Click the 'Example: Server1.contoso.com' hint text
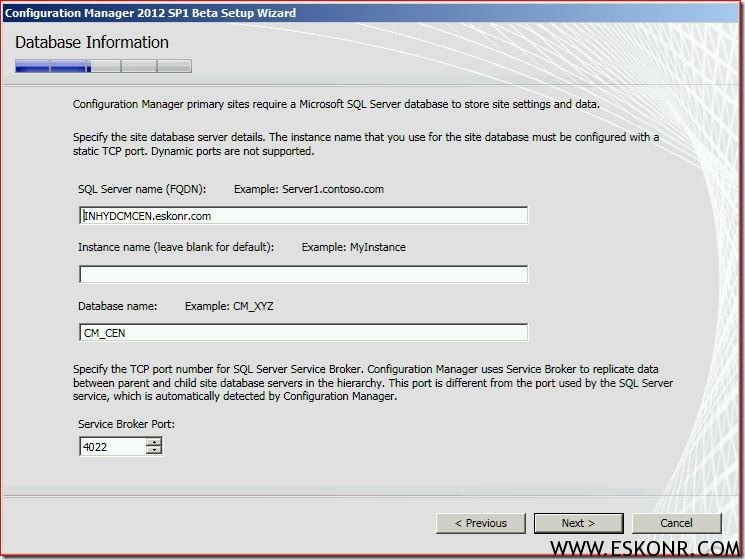 [309, 189]
